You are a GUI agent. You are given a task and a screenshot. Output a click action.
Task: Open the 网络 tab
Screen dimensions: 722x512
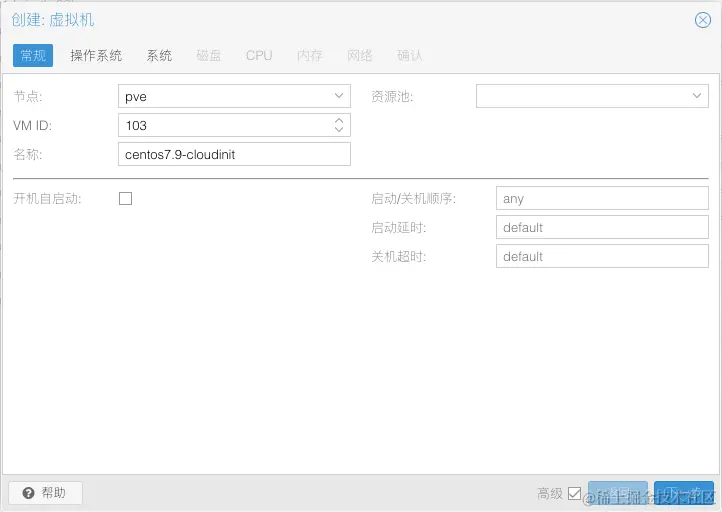coord(360,56)
